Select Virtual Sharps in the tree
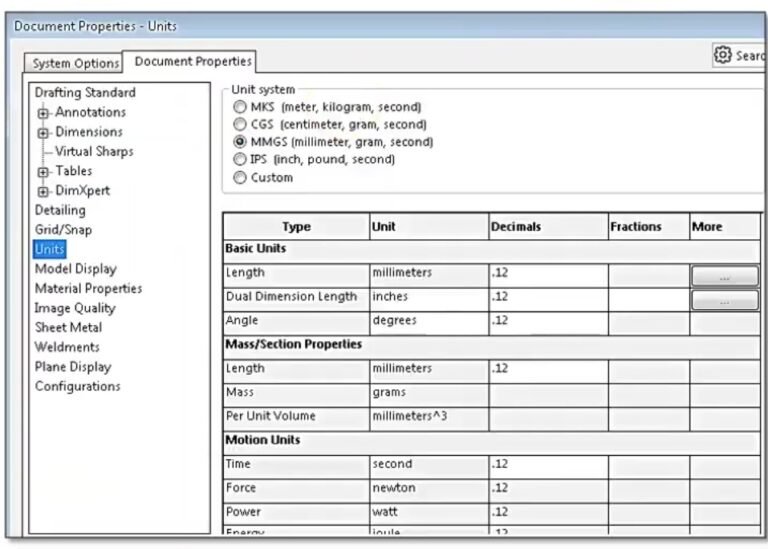This screenshot has width=768, height=549. click(94, 151)
